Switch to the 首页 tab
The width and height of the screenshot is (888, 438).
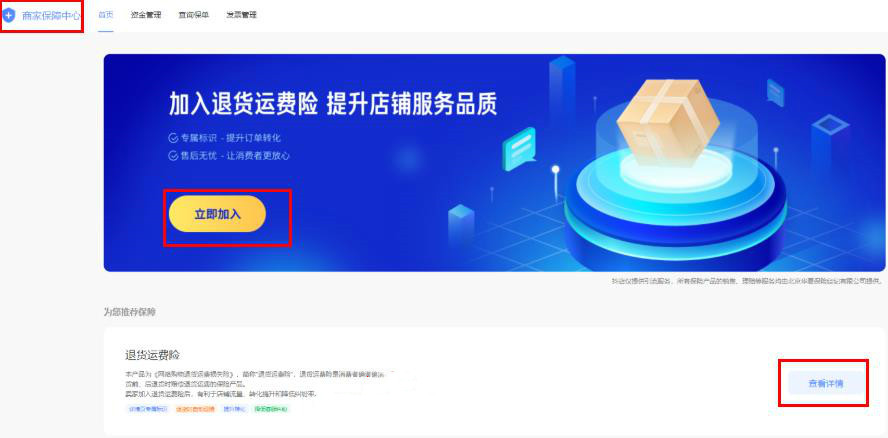click(106, 15)
